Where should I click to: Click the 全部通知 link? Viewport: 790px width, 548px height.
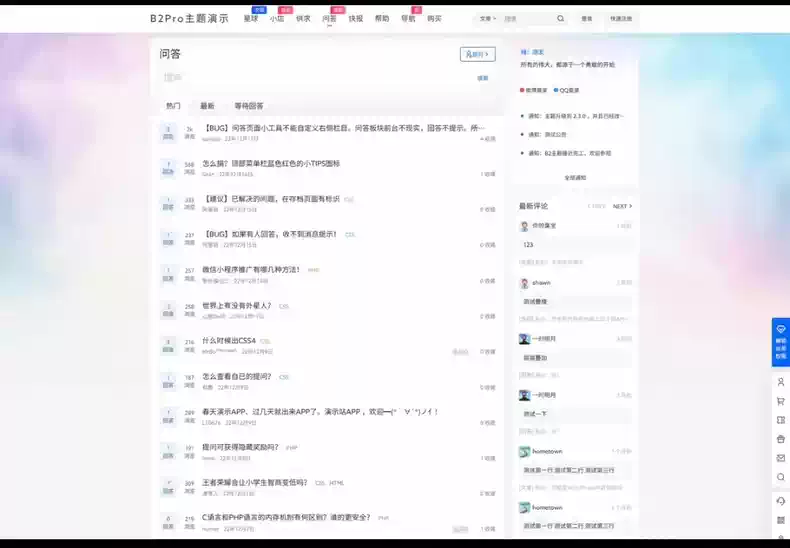[575, 178]
